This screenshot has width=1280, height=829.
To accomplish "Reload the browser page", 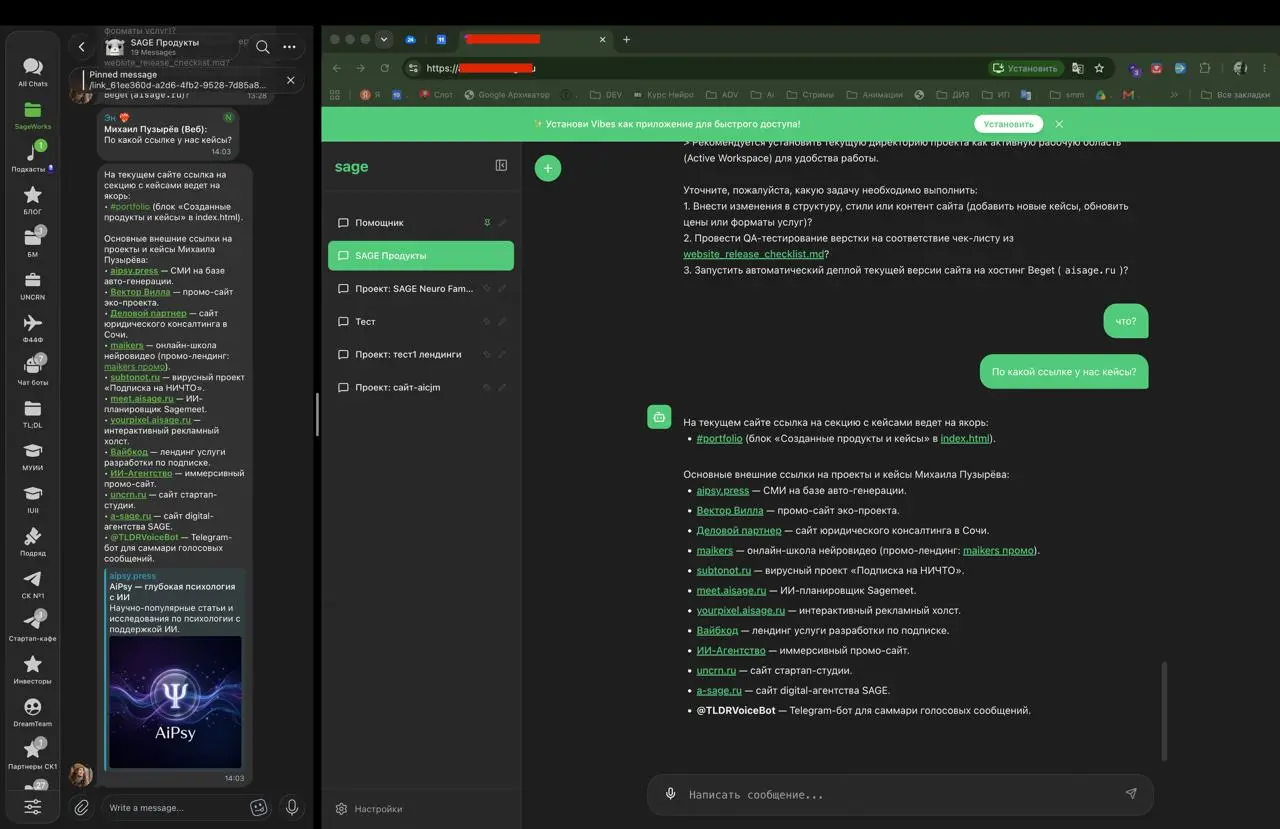I will 385,68.
